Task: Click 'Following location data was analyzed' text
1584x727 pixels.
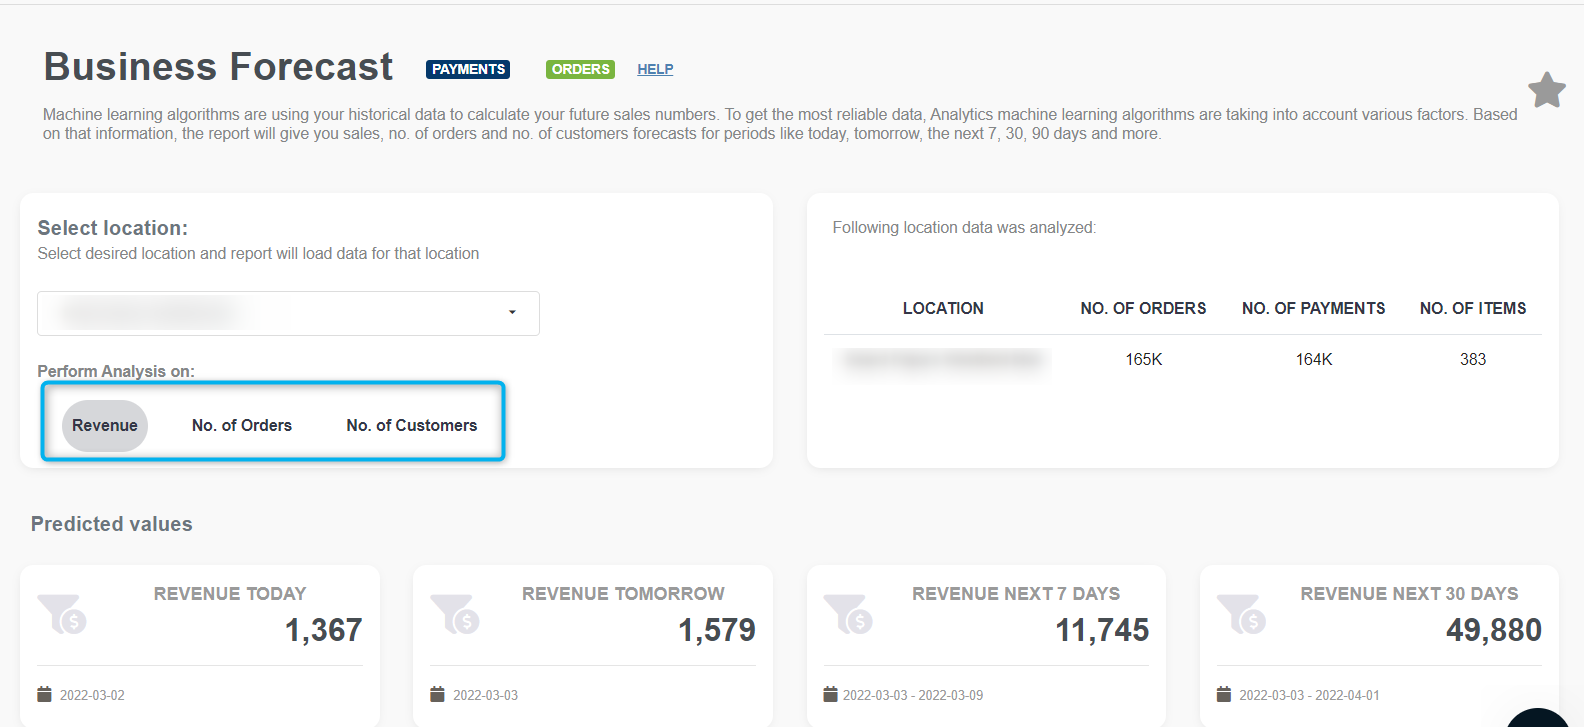Action: [964, 228]
